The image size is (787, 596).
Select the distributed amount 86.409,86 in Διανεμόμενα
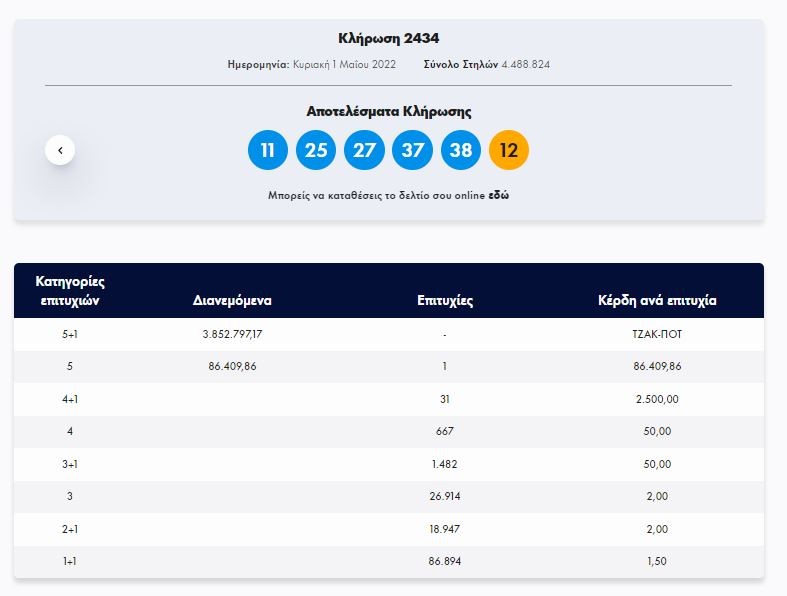point(232,366)
